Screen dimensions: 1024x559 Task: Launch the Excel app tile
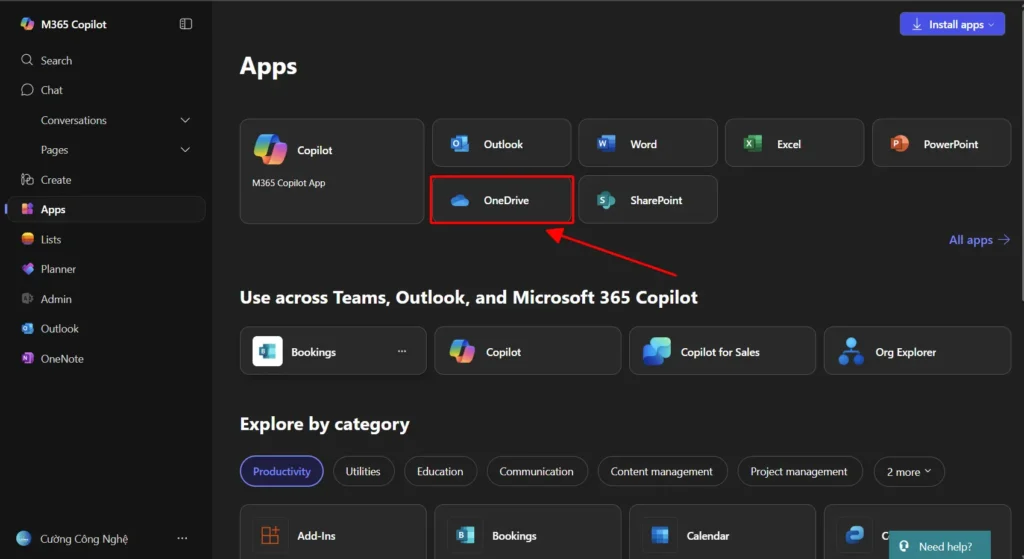tap(794, 143)
